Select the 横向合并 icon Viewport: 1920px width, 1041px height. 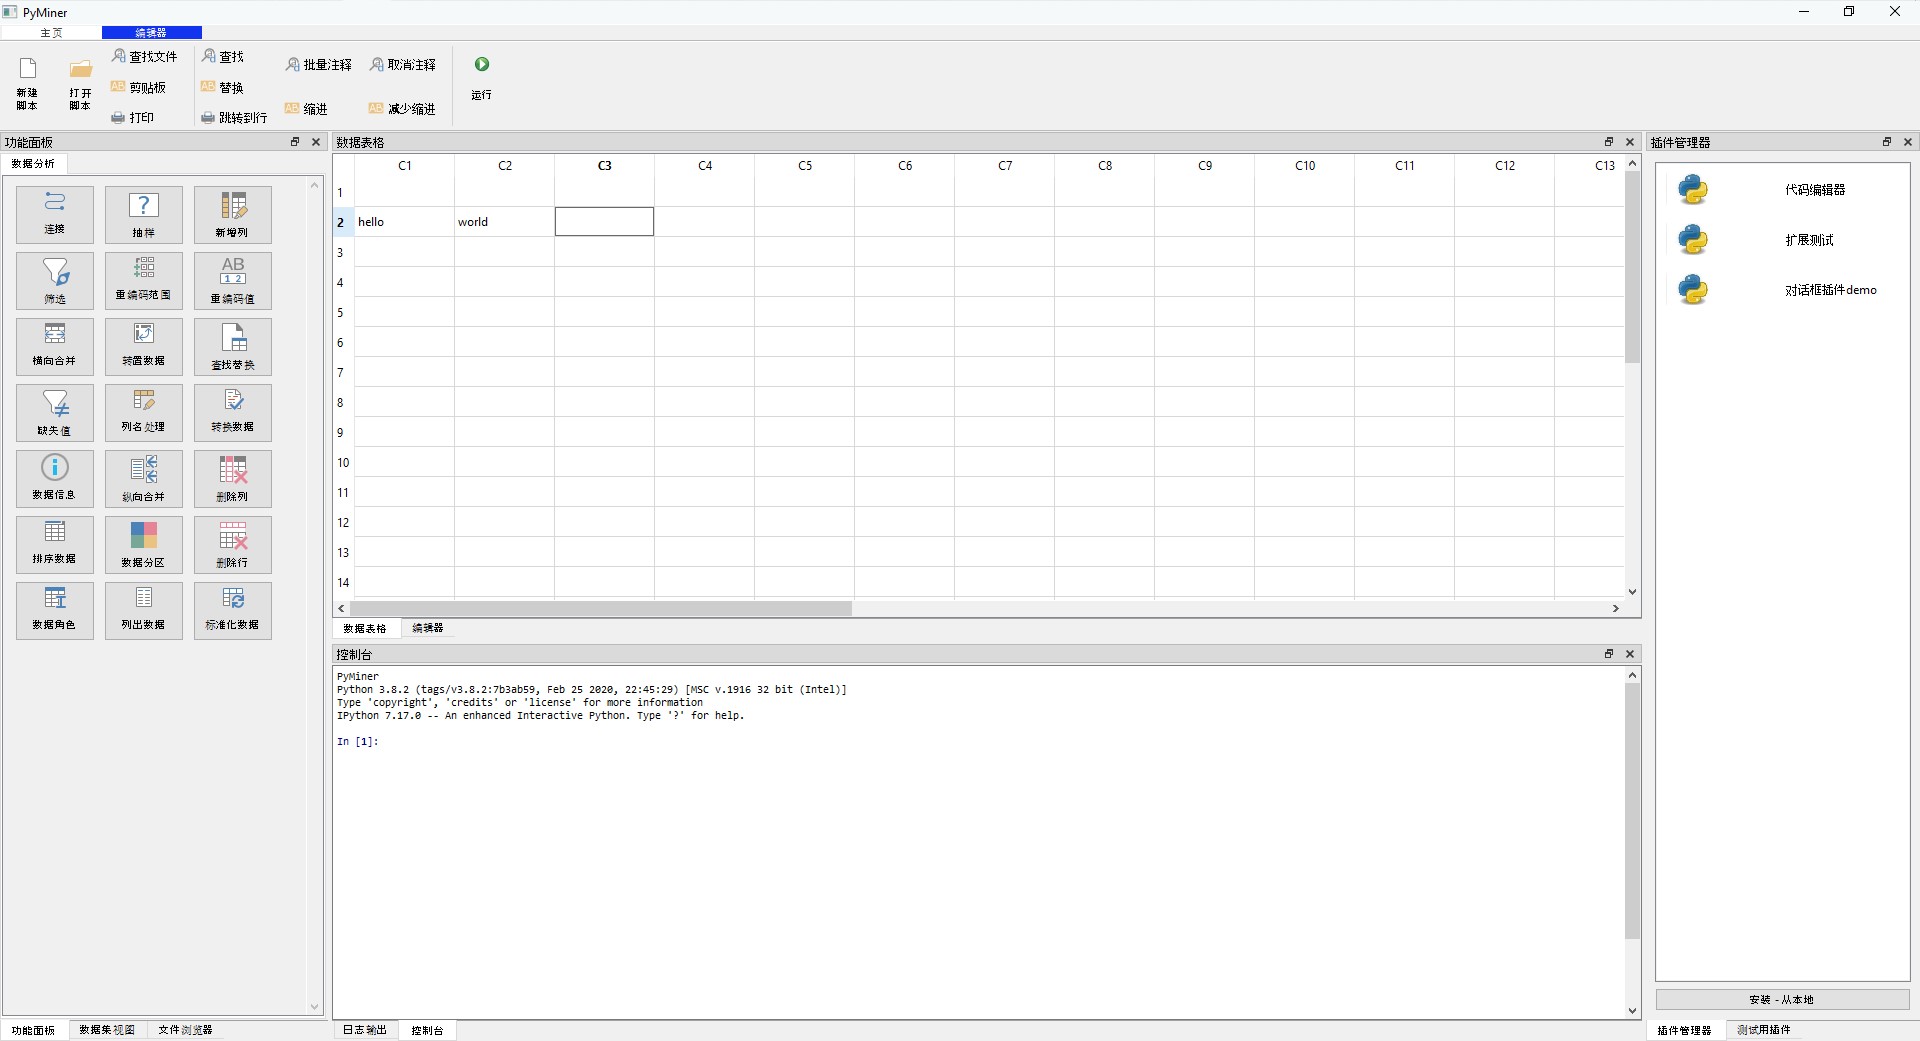point(55,346)
